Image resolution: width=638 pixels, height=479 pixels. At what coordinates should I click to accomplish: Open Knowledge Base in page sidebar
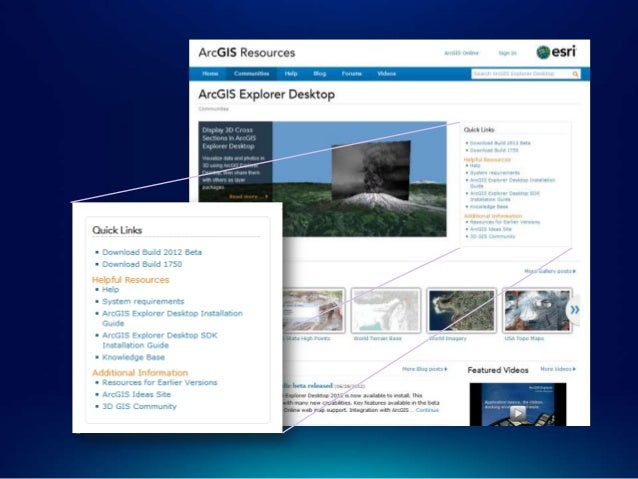[489, 207]
